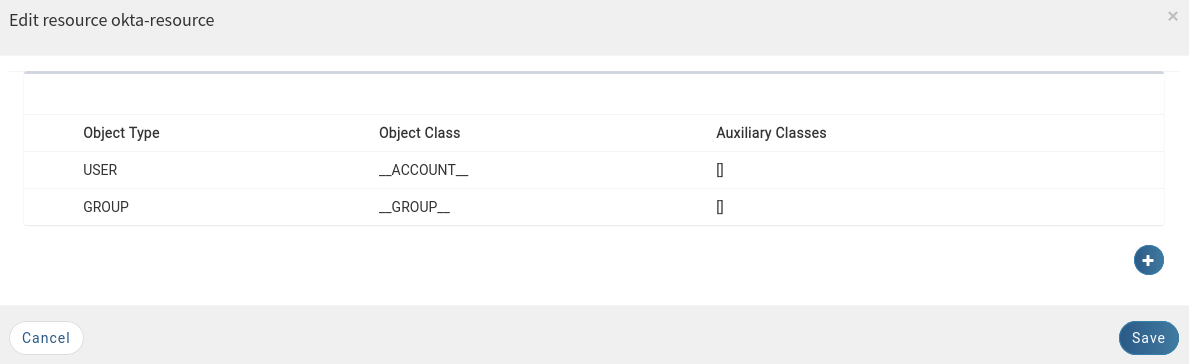Save the okta-resource changes
This screenshot has height=364, width=1189.
tap(1148, 338)
